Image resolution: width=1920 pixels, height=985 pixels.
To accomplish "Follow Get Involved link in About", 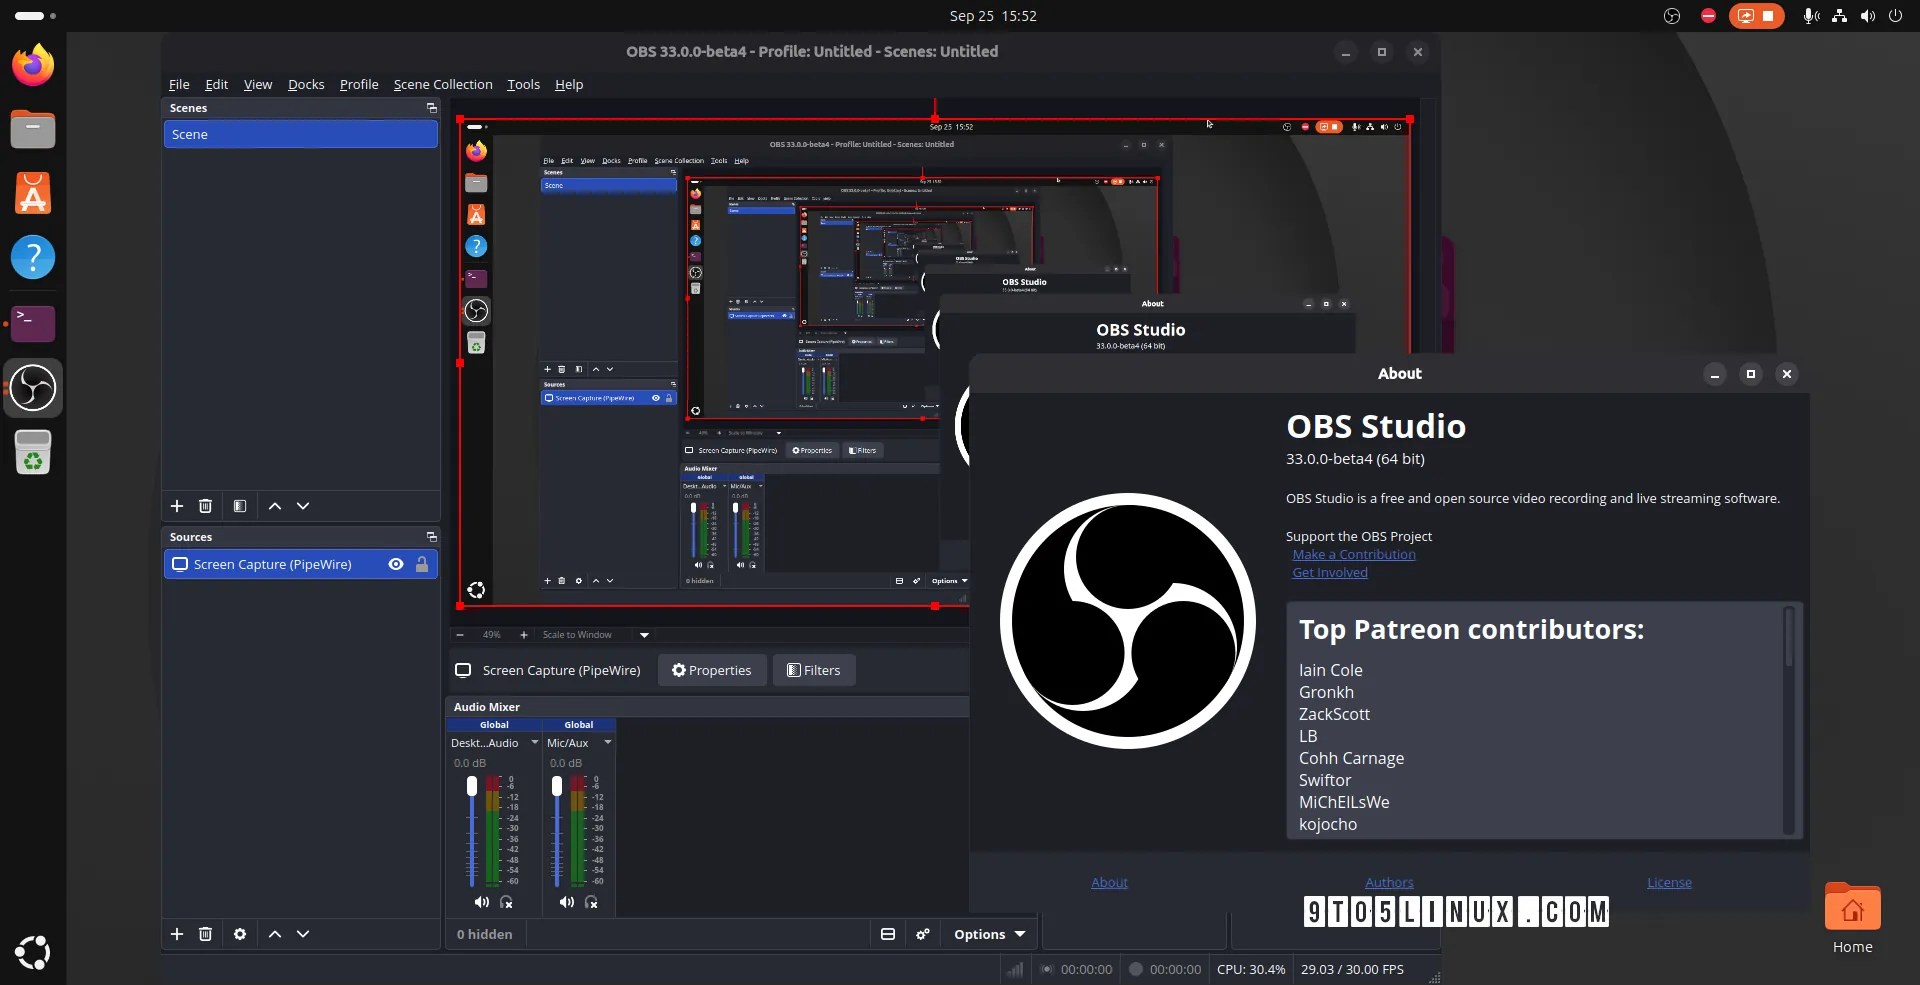I will (1330, 572).
